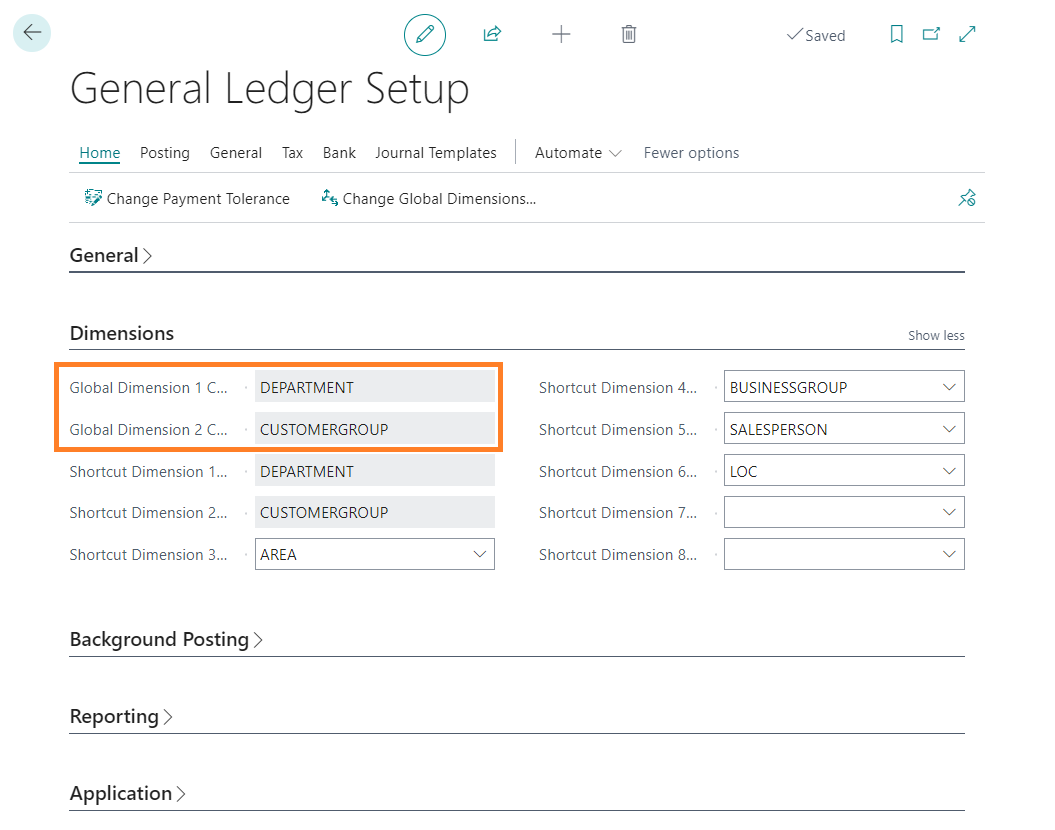Click the Share icon in the top toolbar
Viewport: 1055px width, 830px height.
(491, 33)
